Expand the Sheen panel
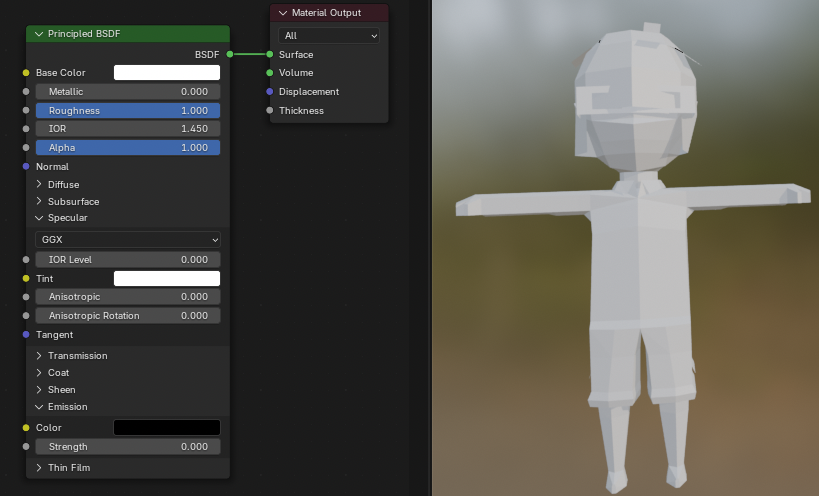 click(x=39, y=390)
